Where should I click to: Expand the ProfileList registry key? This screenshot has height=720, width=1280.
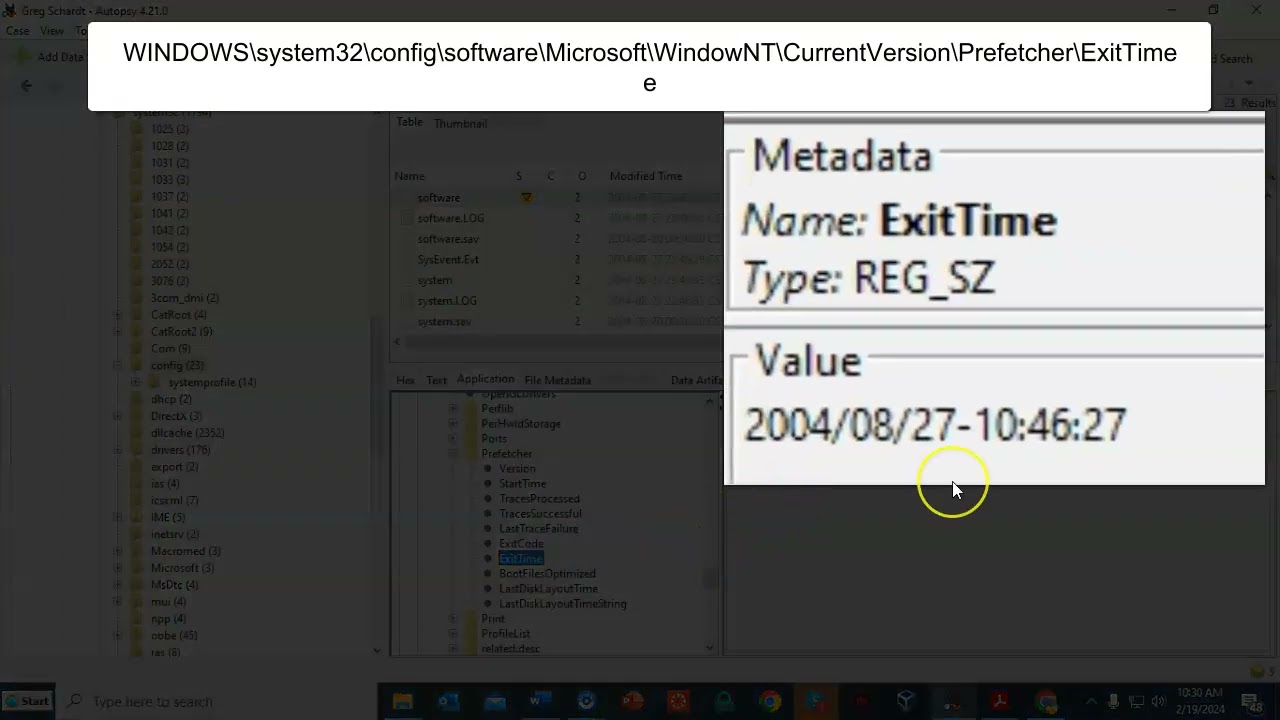(453, 634)
